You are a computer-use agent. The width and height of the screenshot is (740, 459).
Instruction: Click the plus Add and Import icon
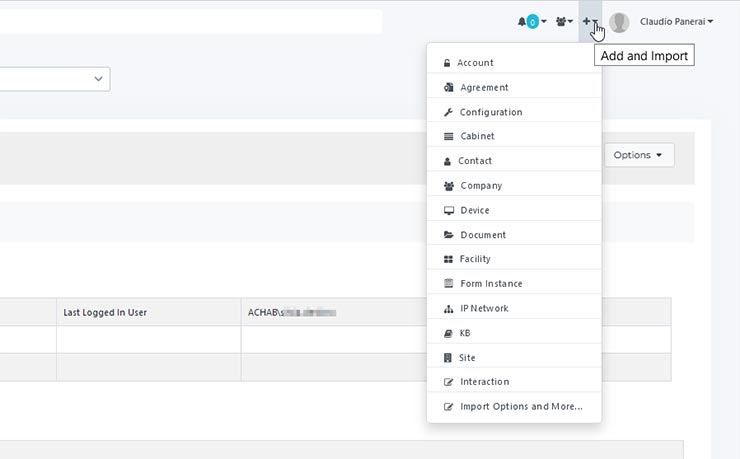point(589,21)
